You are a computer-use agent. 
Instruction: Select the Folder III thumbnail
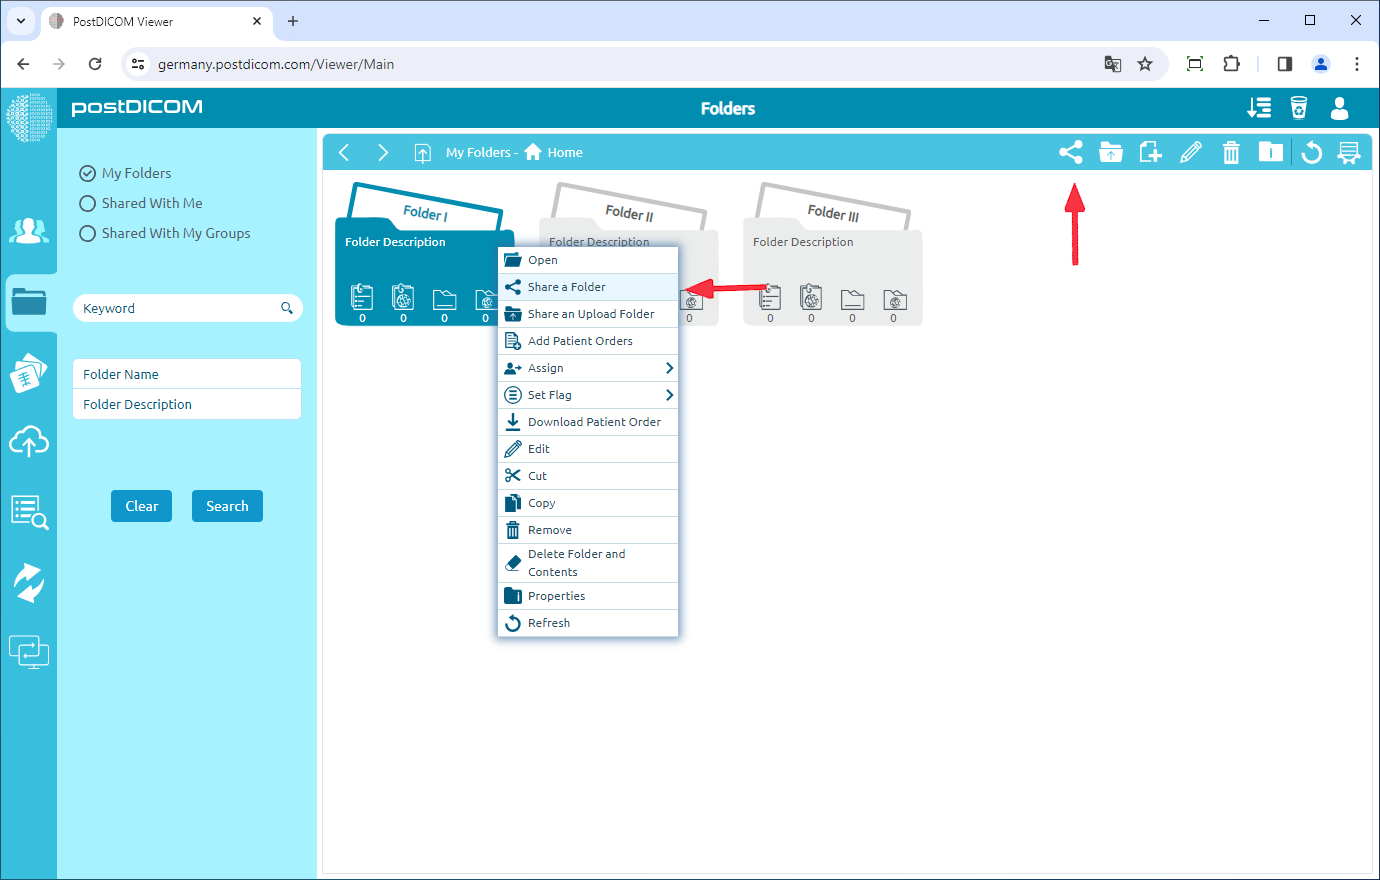pyautogui.click(x=832, y=255)
